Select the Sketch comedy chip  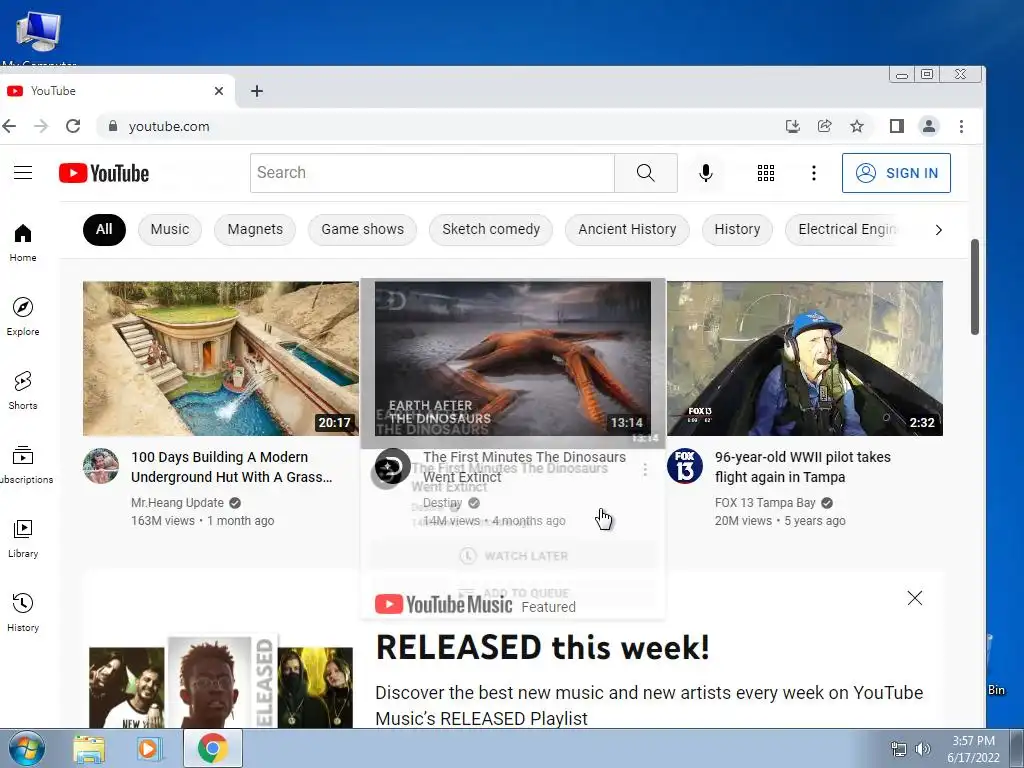(x=491, y=230)
